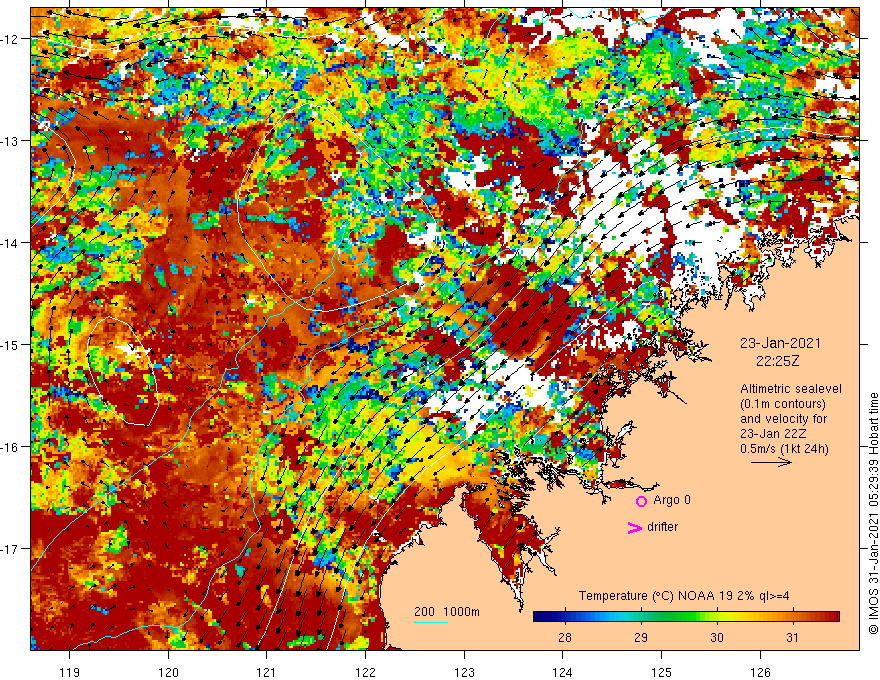Image resolution: width=880 pixels, height=680 pixels.
Task: Click the latitude label -17
Action: click(11, 548)
